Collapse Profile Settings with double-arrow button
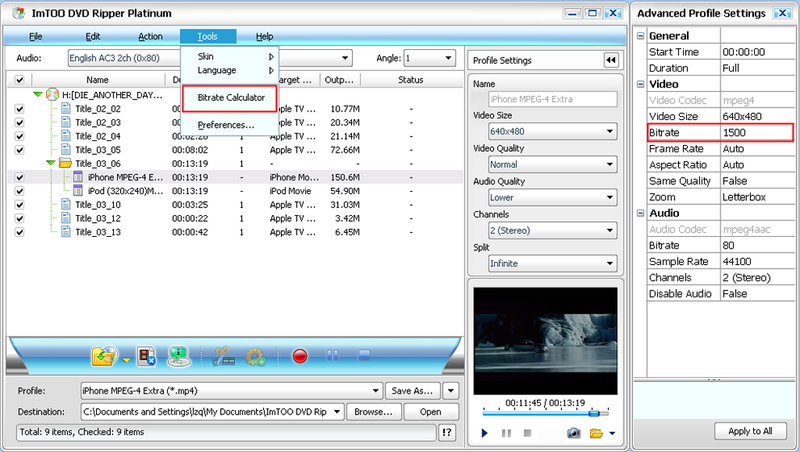Viewport: 800px width, 452px height. click(611, 60)
